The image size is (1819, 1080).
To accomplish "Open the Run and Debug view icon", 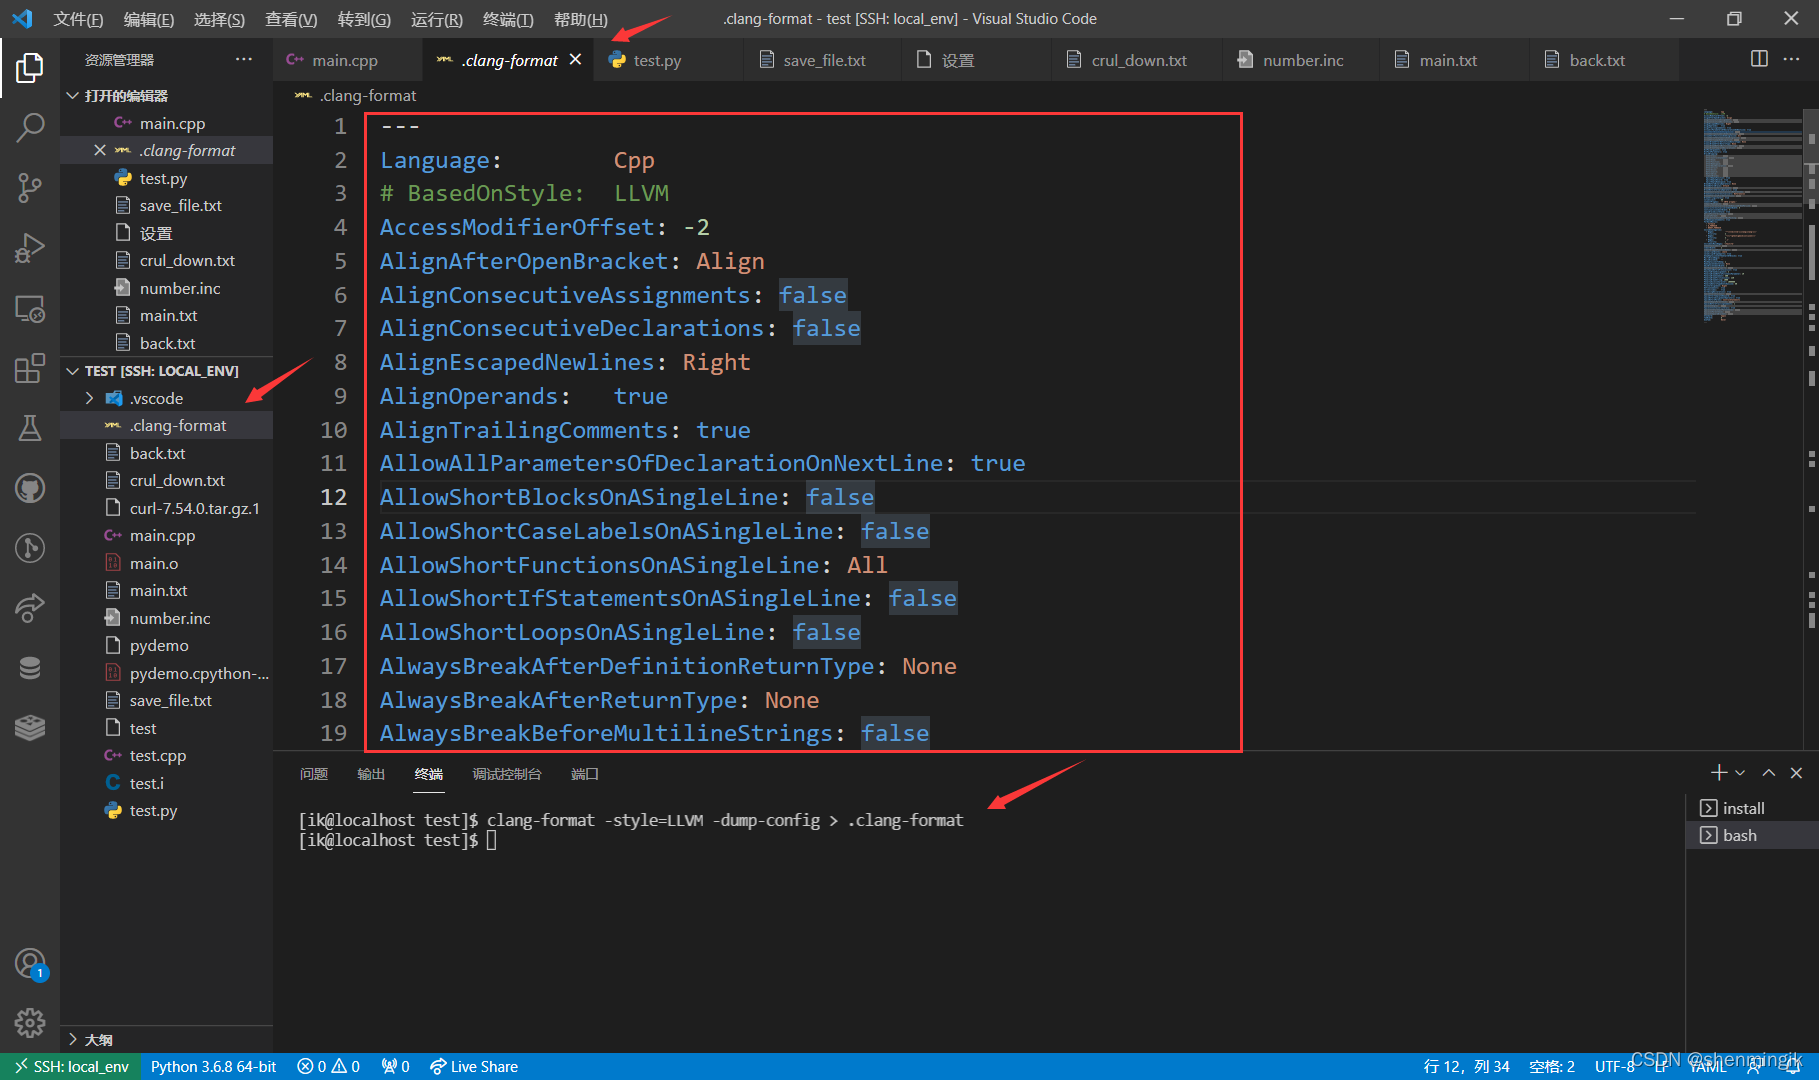I will tap(30, 248).
